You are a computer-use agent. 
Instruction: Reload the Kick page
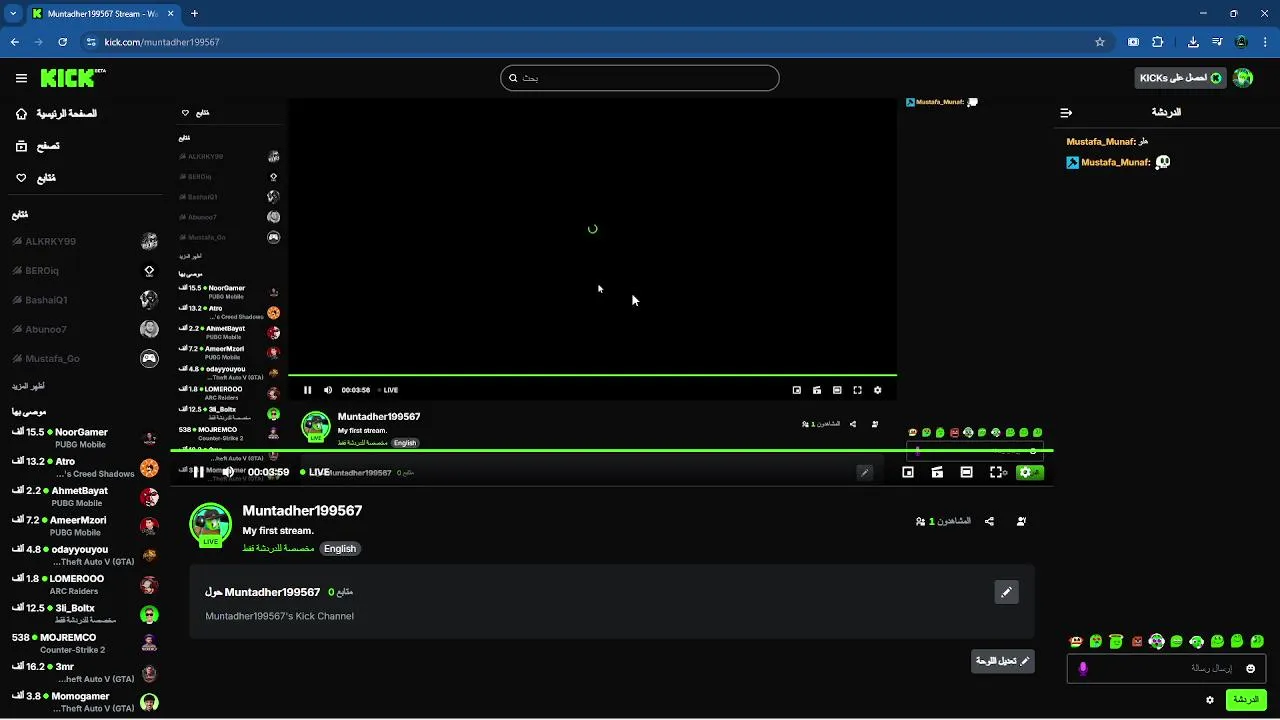pyautogui.click(x=63, y=42)
